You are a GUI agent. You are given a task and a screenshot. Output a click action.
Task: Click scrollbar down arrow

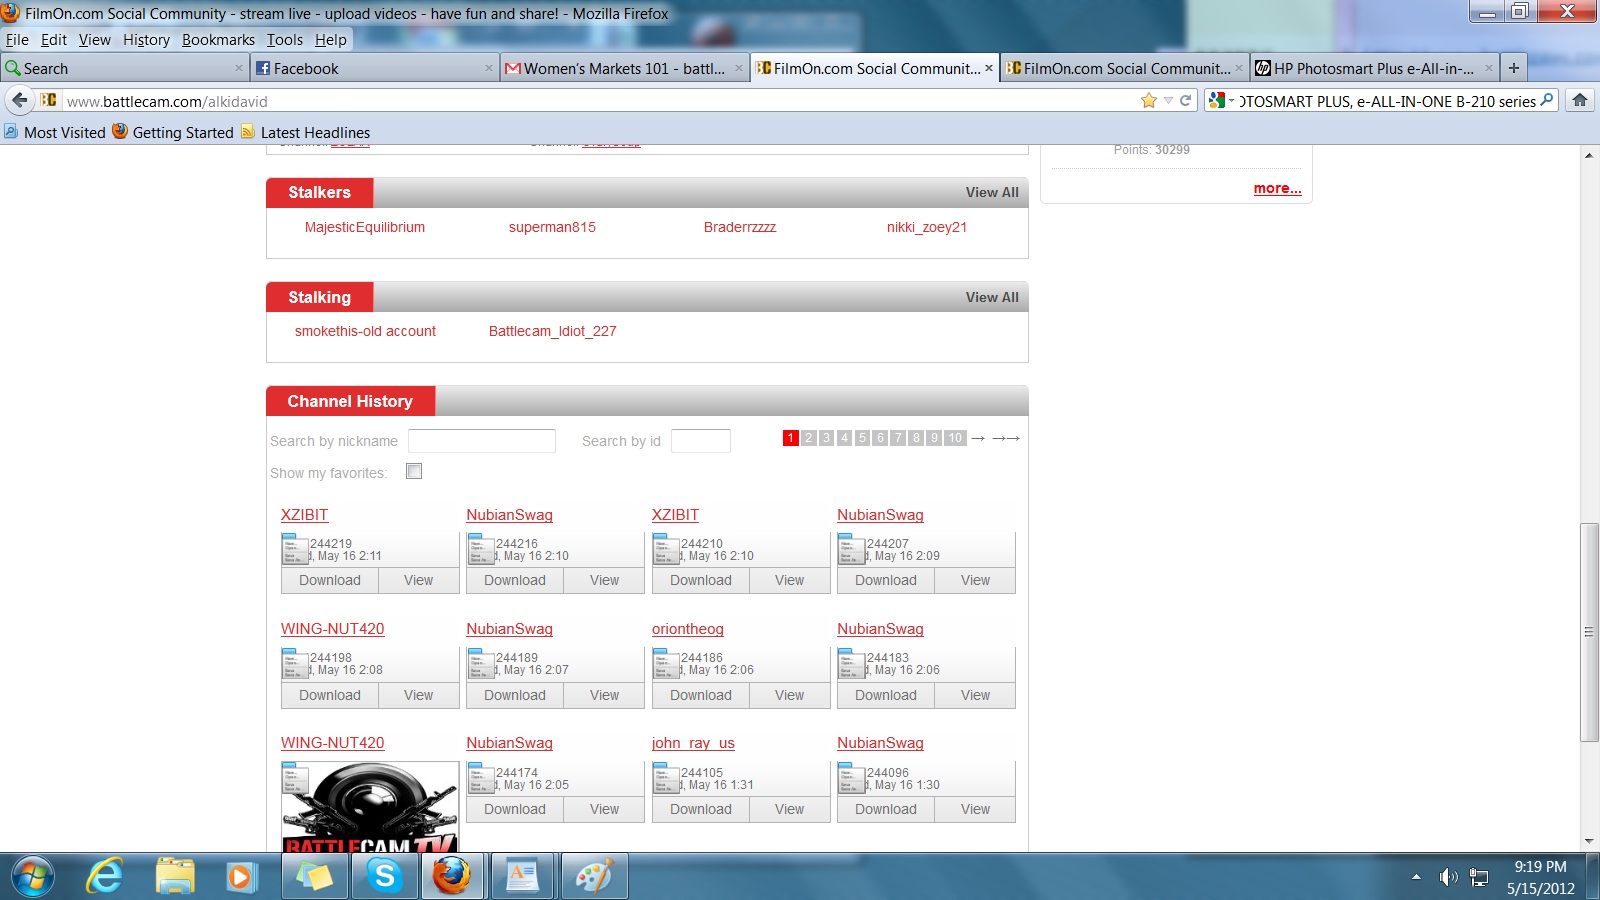point(1589,842)
